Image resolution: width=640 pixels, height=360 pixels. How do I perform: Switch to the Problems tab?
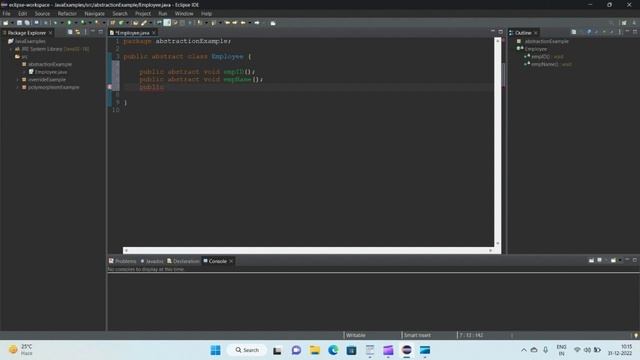point(122,261)
